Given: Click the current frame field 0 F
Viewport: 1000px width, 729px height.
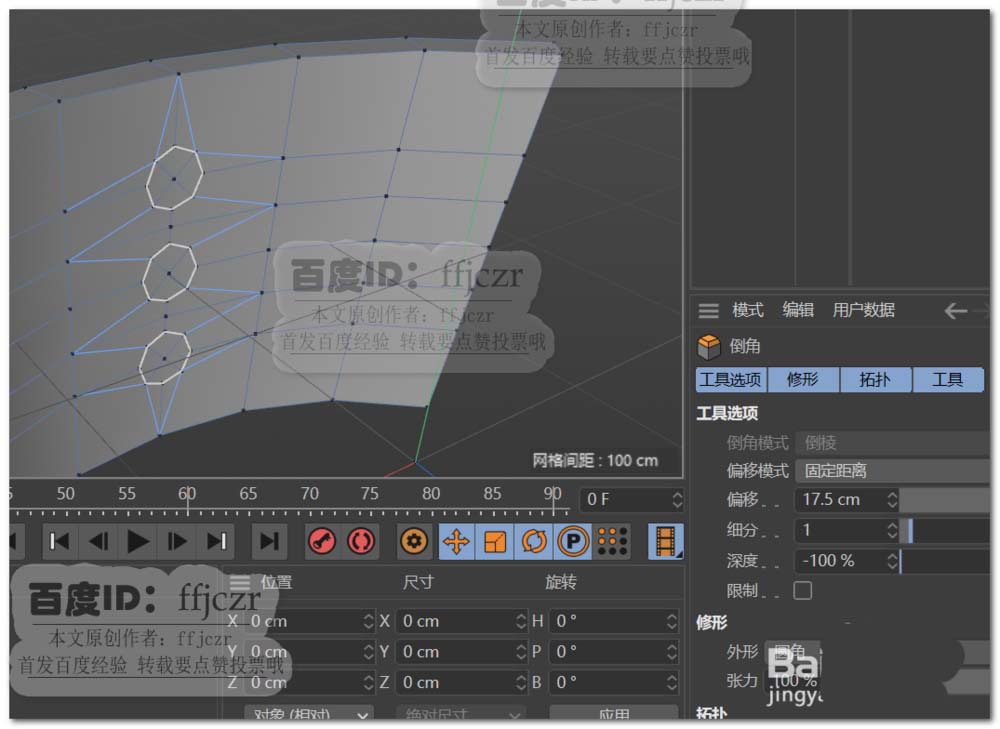Looking at the screenshot, I should click(x=625, y=499).
